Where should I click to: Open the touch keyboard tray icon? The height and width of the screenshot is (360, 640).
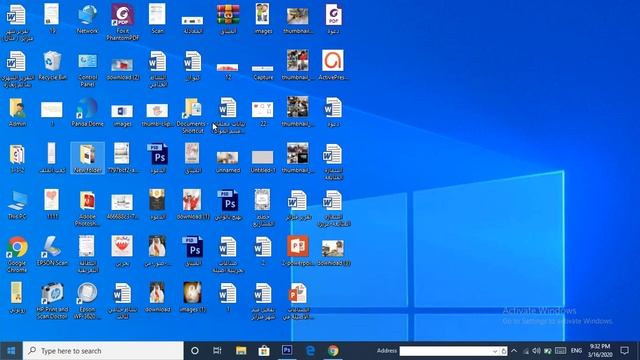point(561,351)
